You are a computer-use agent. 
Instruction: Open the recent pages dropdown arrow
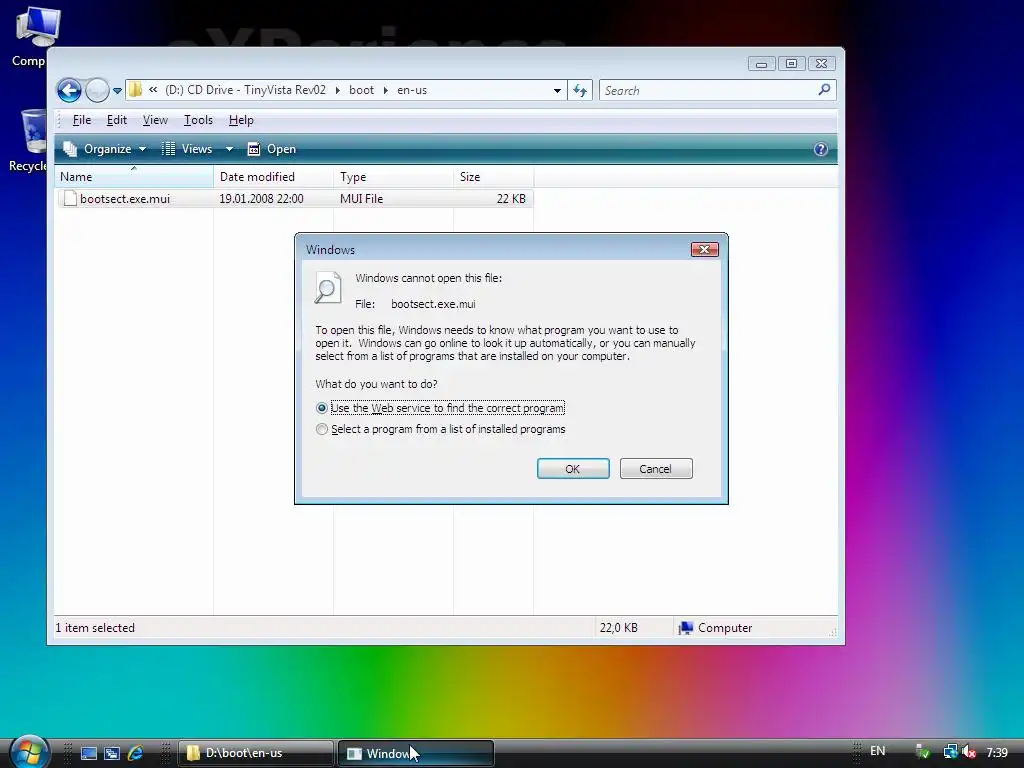[118, 91]
